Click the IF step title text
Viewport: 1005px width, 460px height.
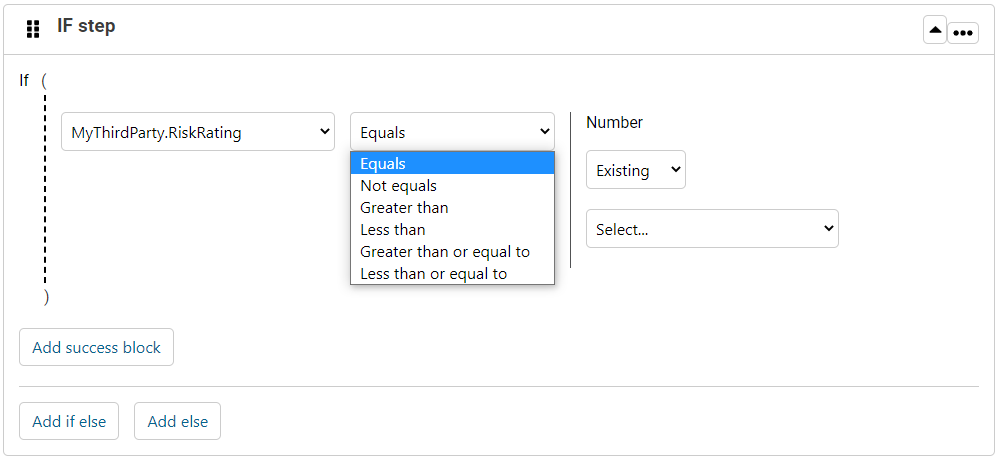86,26
